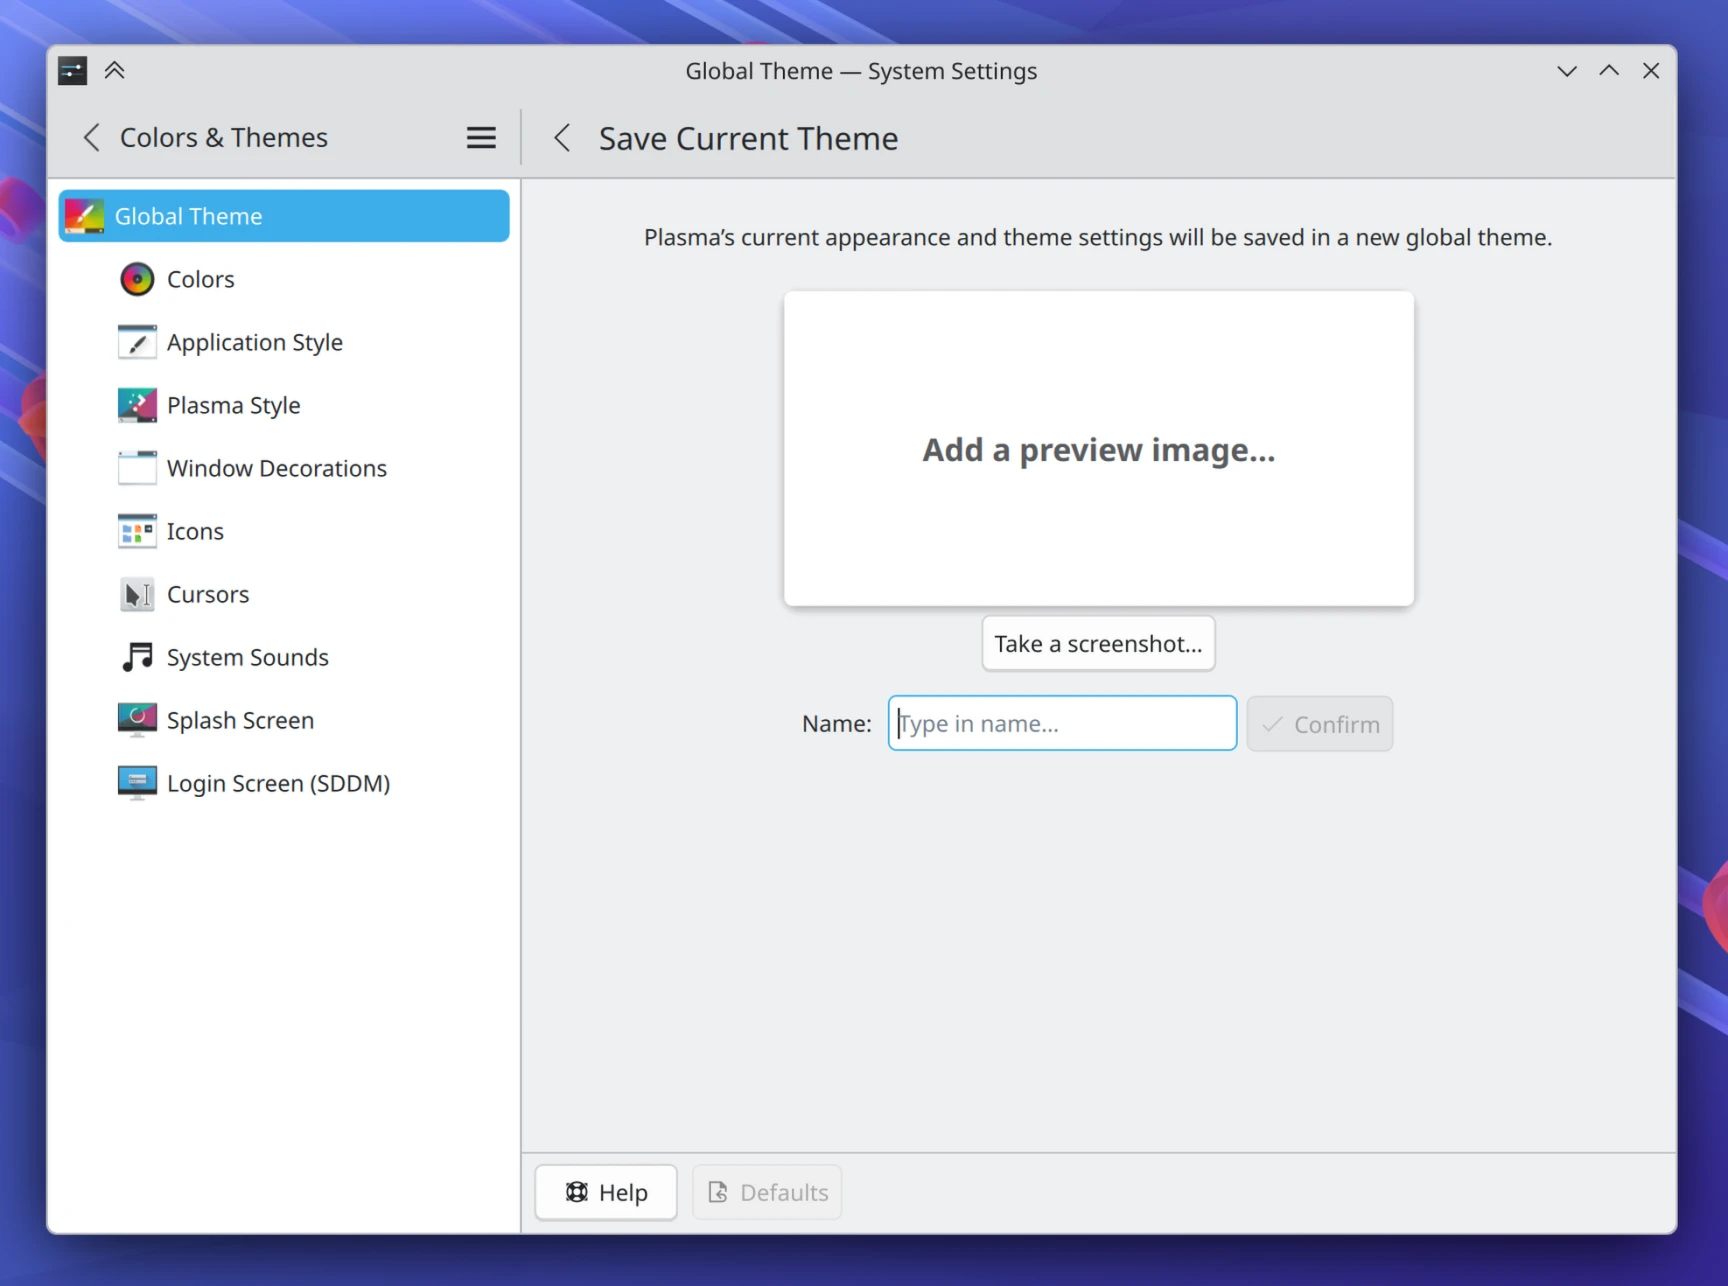Expand the titlebar chevron dropdown
1728x1286 pixels.
[x=1565, y=70]
